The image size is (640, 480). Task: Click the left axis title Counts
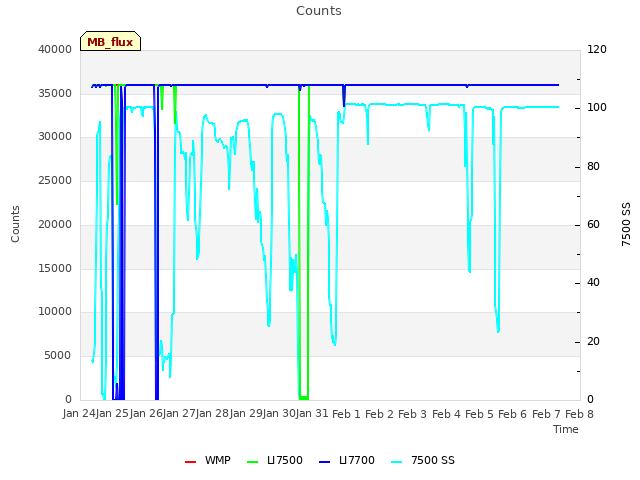click(x=15, y=224)
